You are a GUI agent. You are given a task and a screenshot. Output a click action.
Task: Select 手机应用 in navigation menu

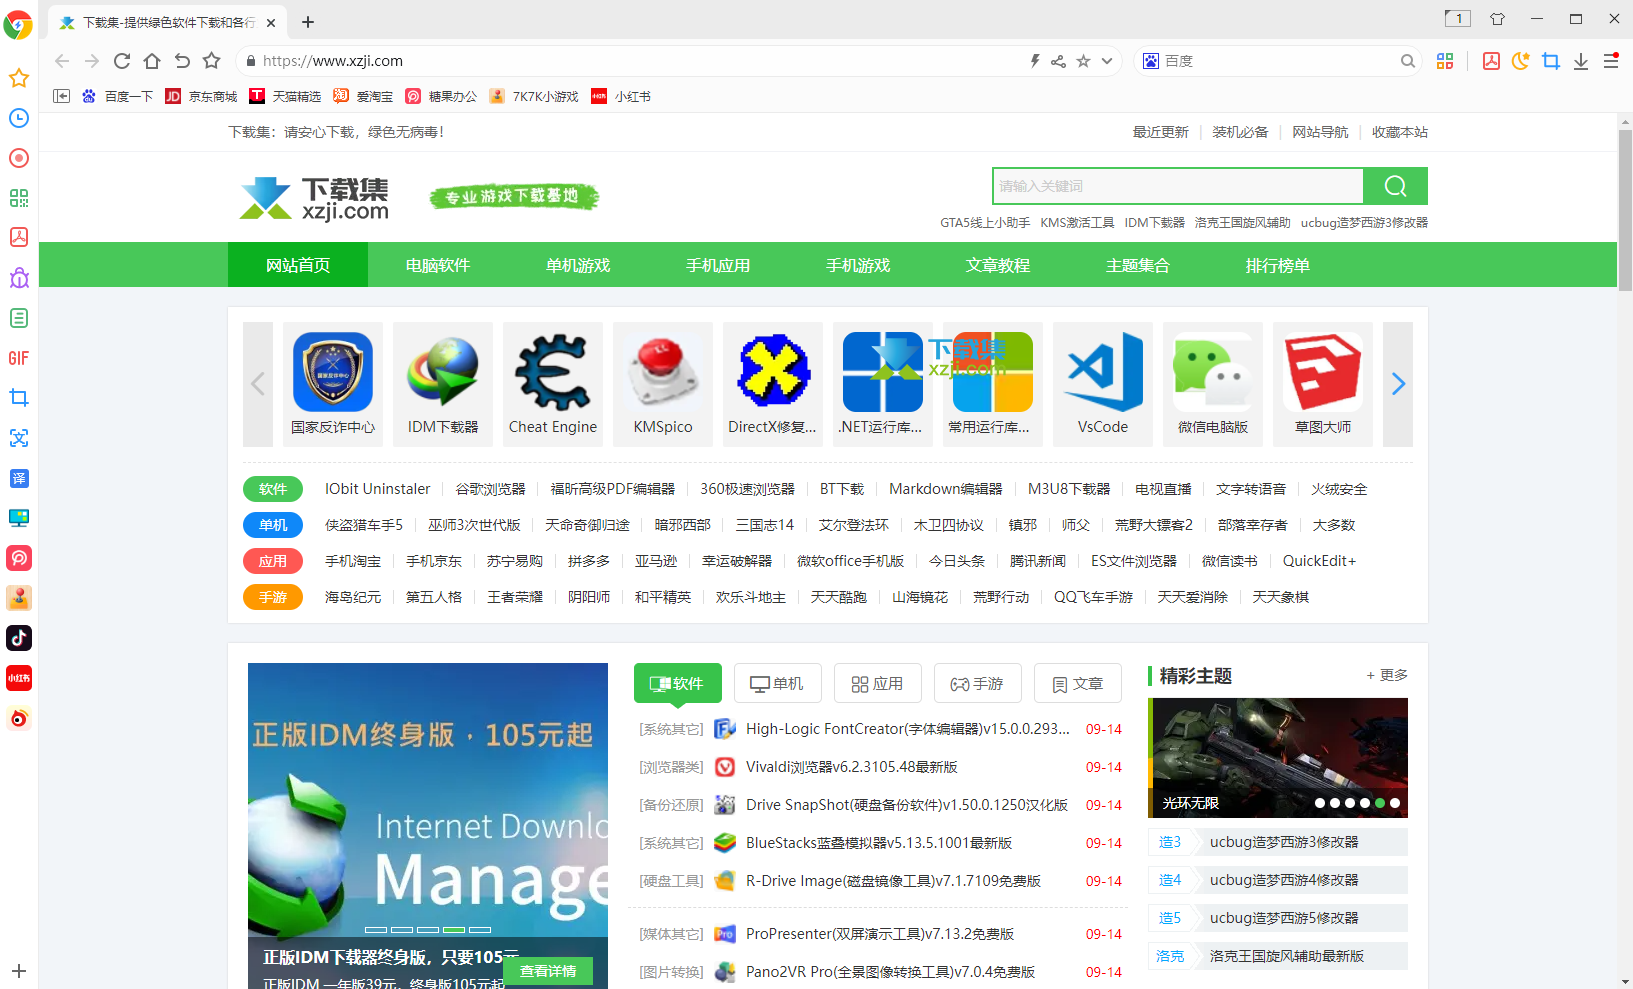click(x=718, y=265)
